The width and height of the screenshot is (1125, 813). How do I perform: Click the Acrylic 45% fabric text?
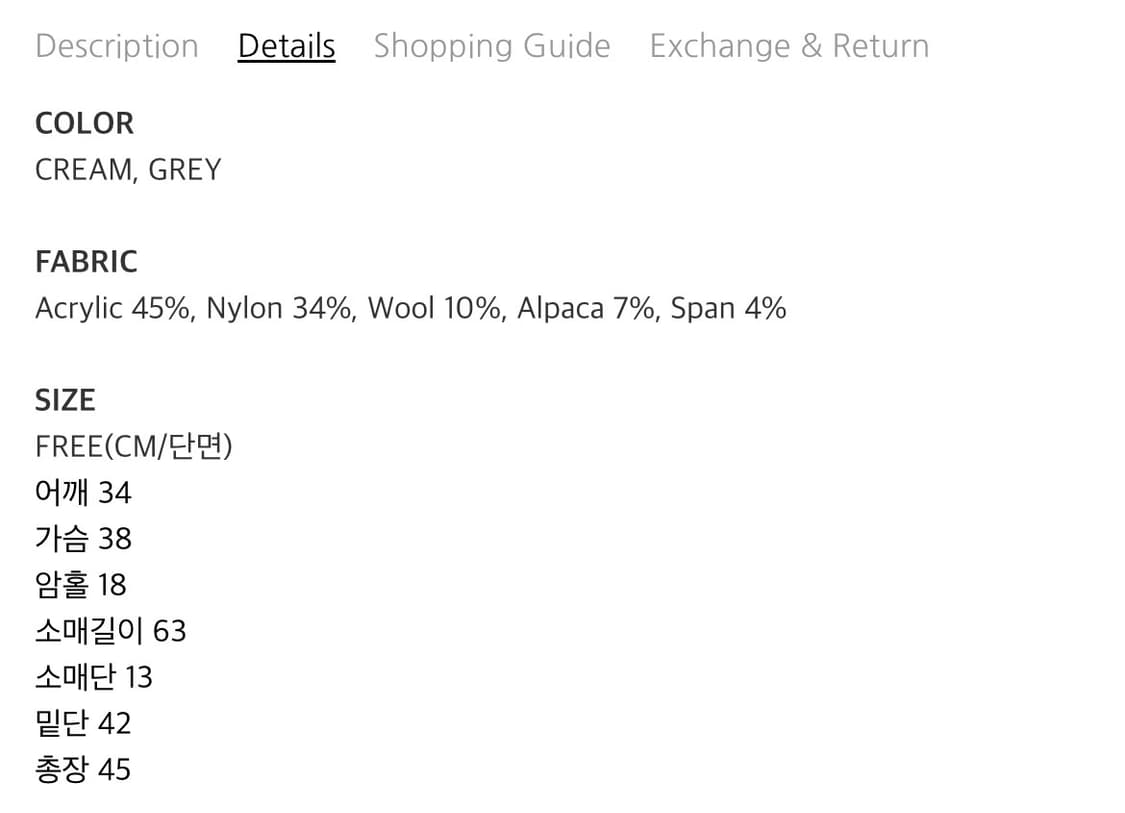(x=112, y=308)
